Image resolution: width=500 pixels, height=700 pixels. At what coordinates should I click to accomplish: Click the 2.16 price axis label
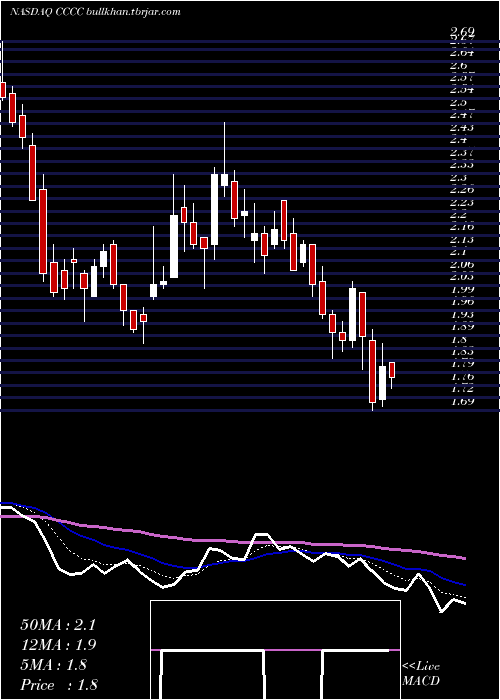tap(462, 227)
